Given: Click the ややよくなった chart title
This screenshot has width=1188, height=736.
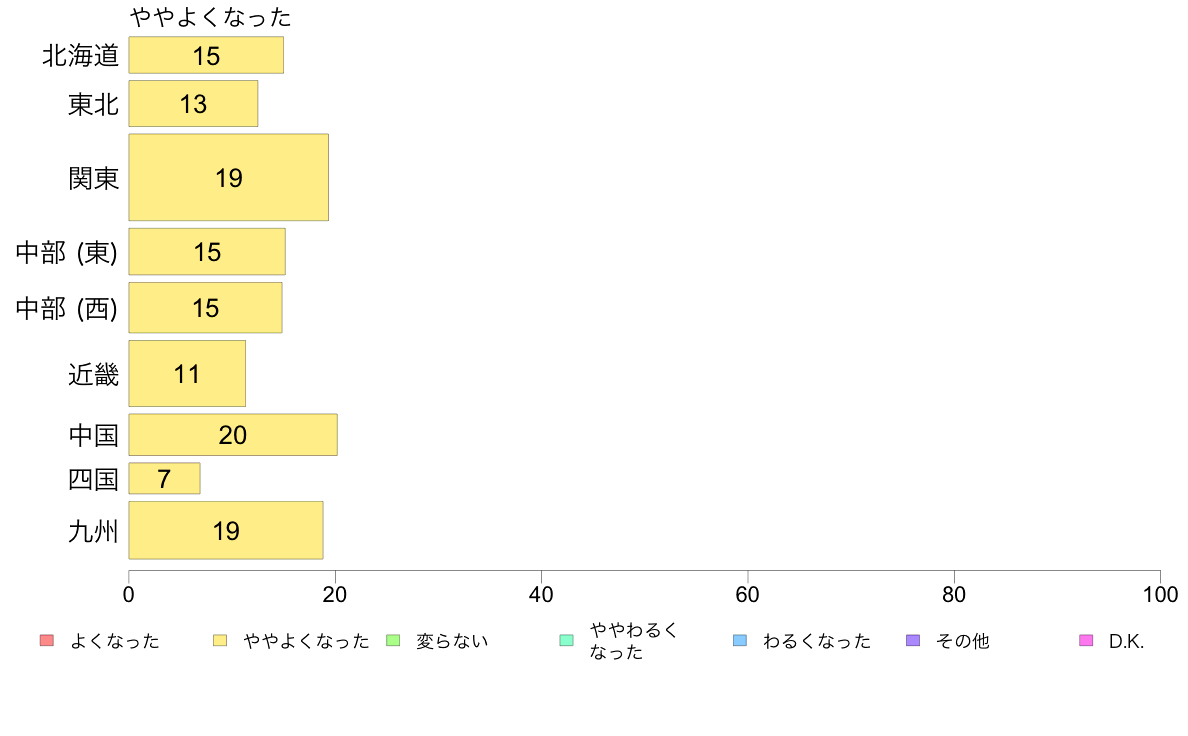Looking at the screenshot, I should 211,17.
